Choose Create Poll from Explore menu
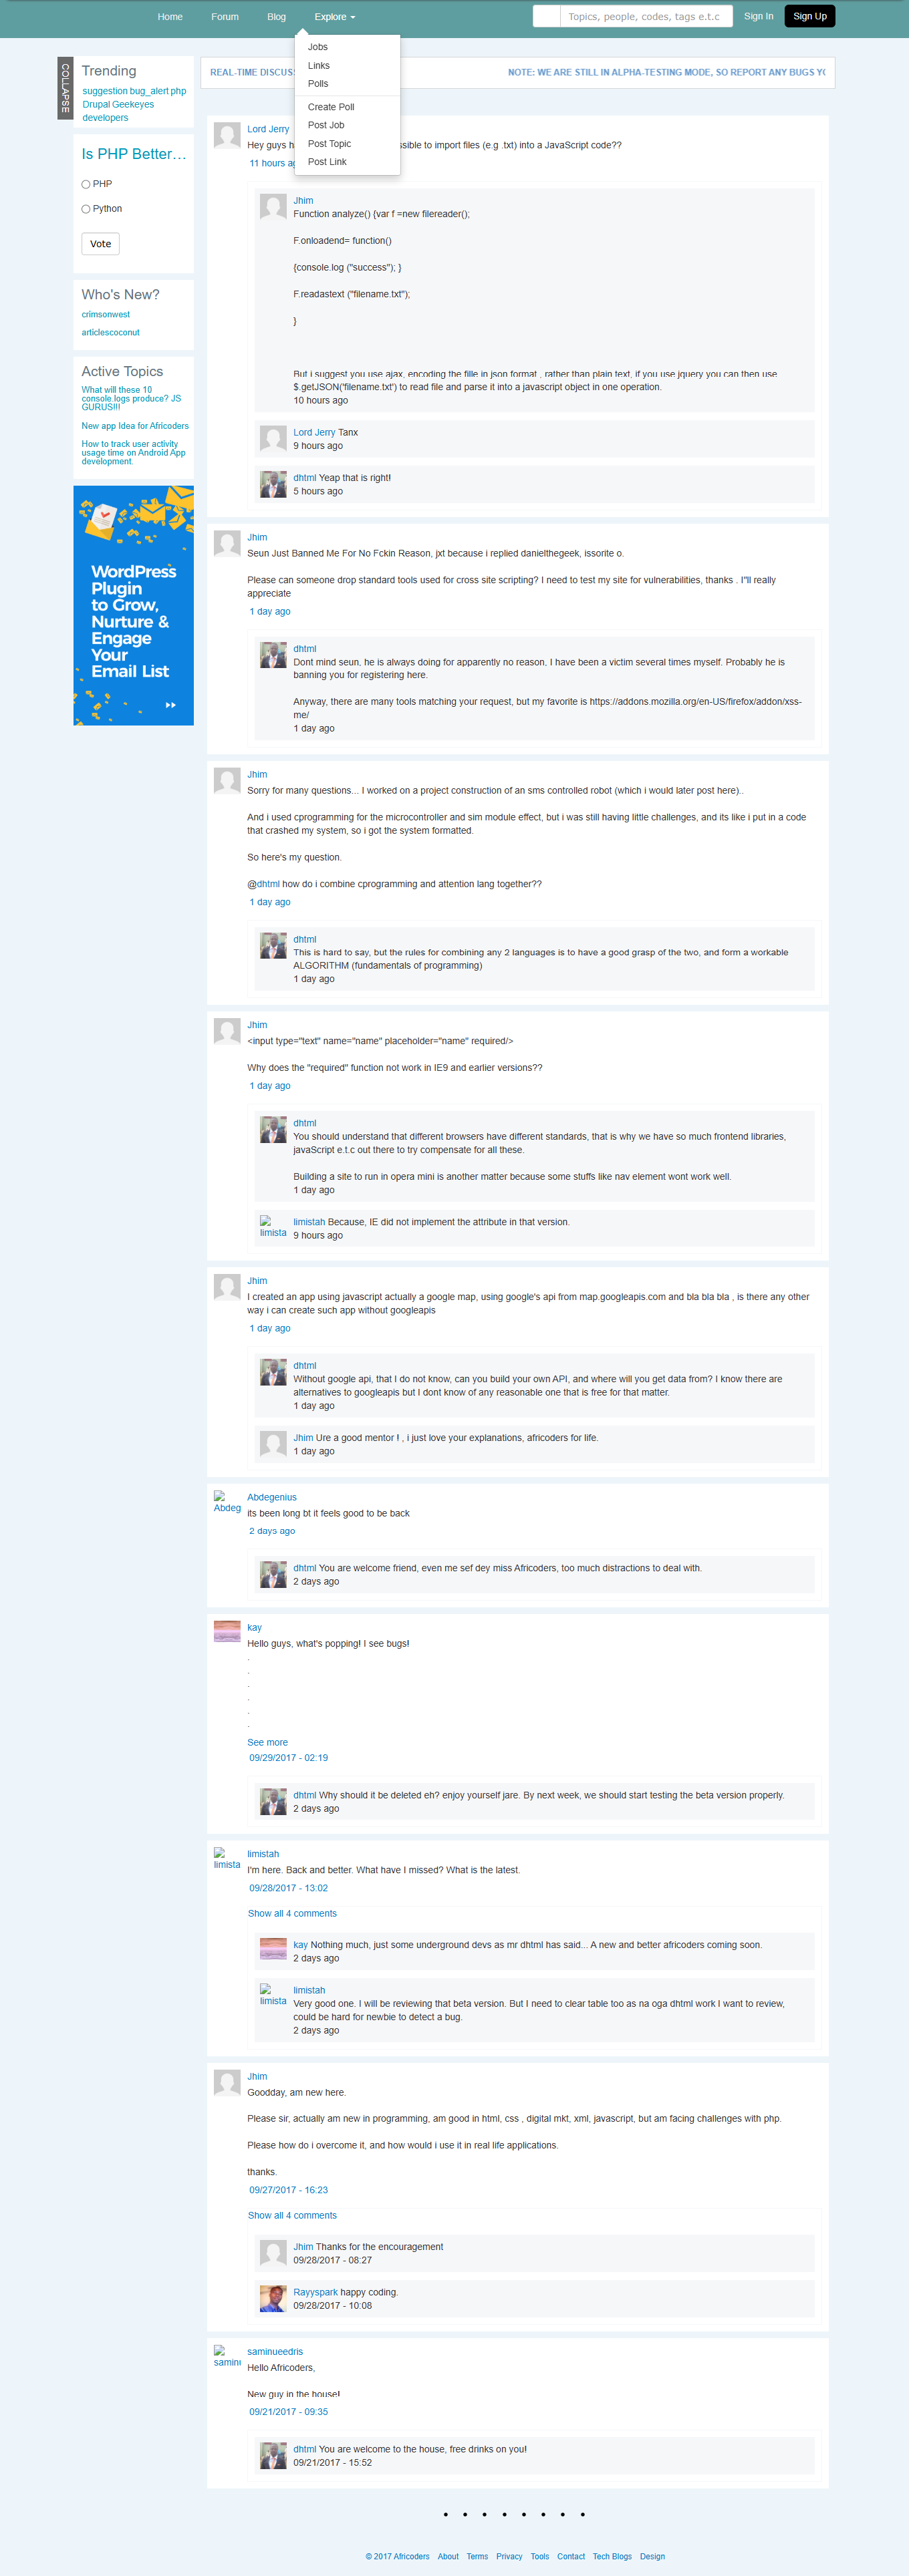 coord(331,107)
